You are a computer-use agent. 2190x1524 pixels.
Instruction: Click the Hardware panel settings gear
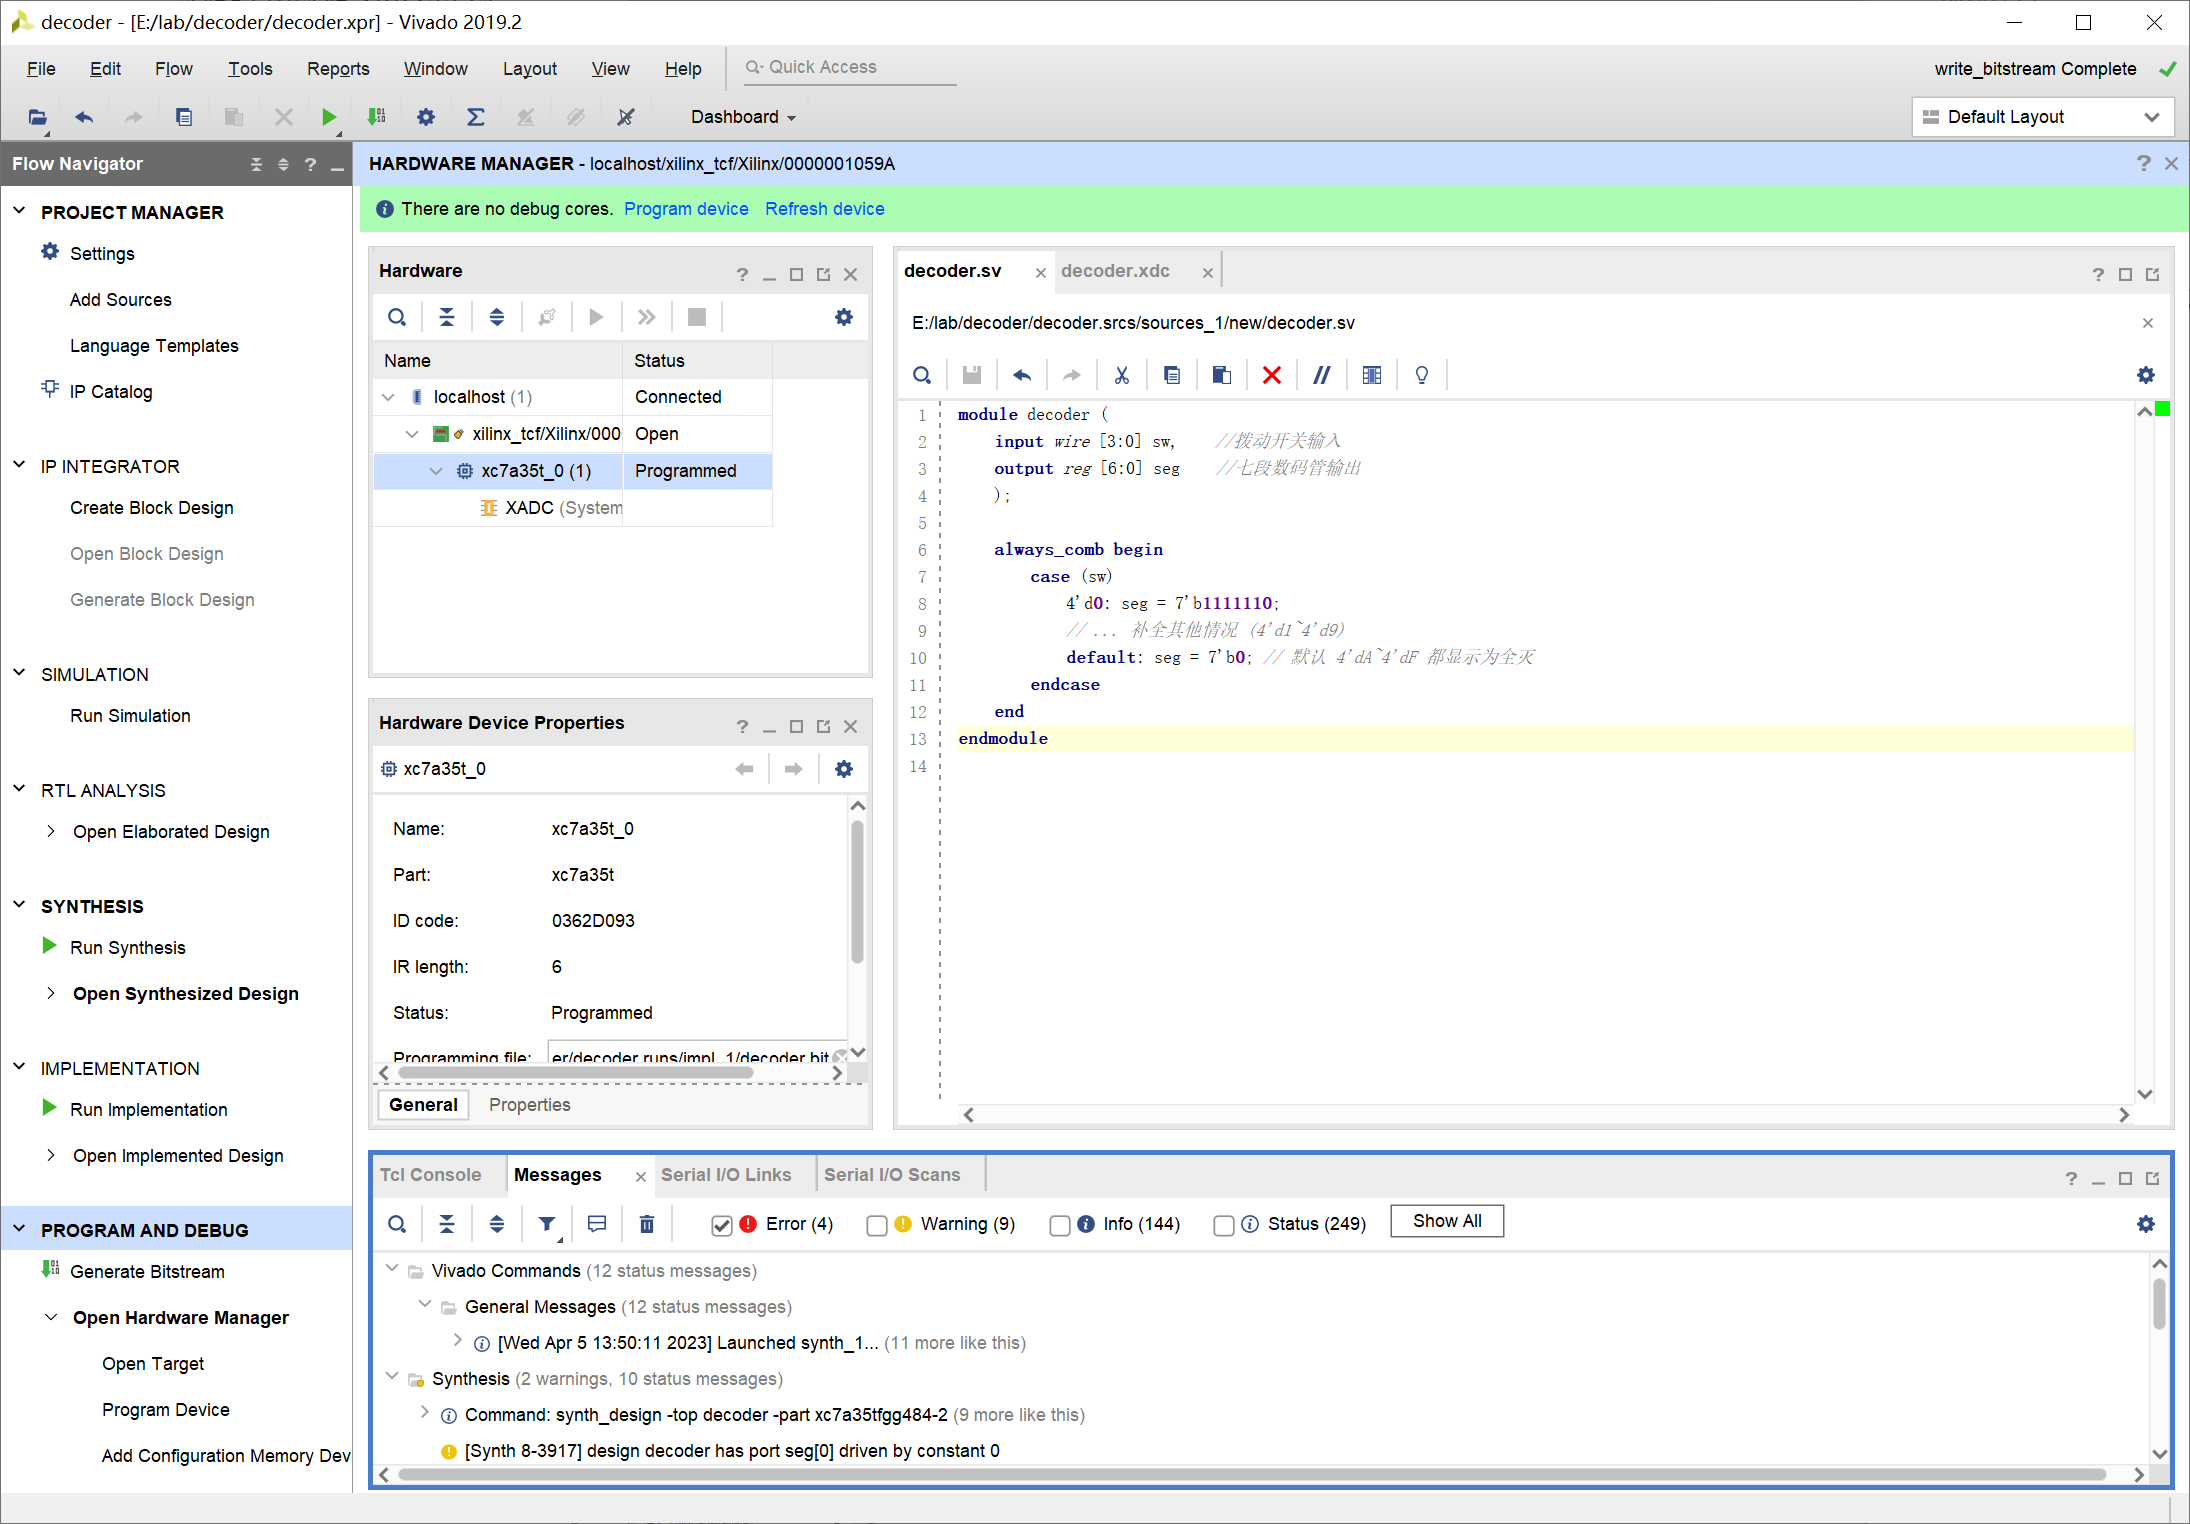(x=844, y=317)
